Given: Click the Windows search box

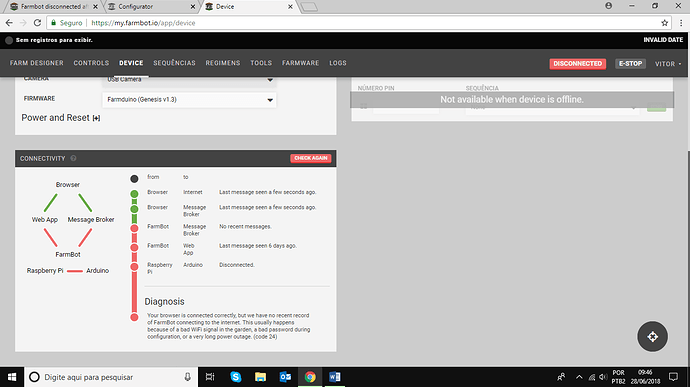Looking at the screenshot, I should click(111, 377).
